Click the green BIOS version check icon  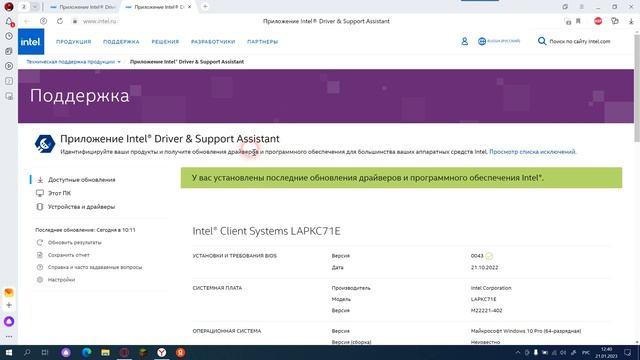pos(489,256)
